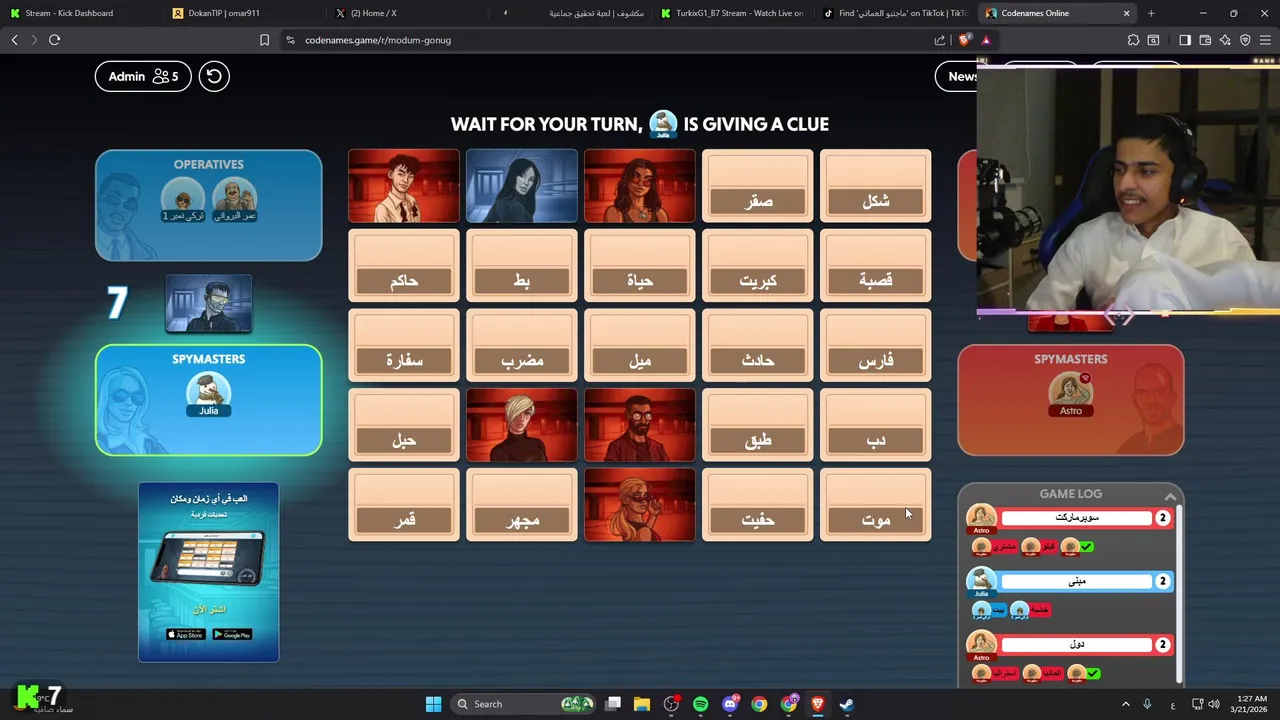Click the مبنى clue in game log
Image resolution: width=1280 pixels, height=720 pixels.
(1076, 581)
